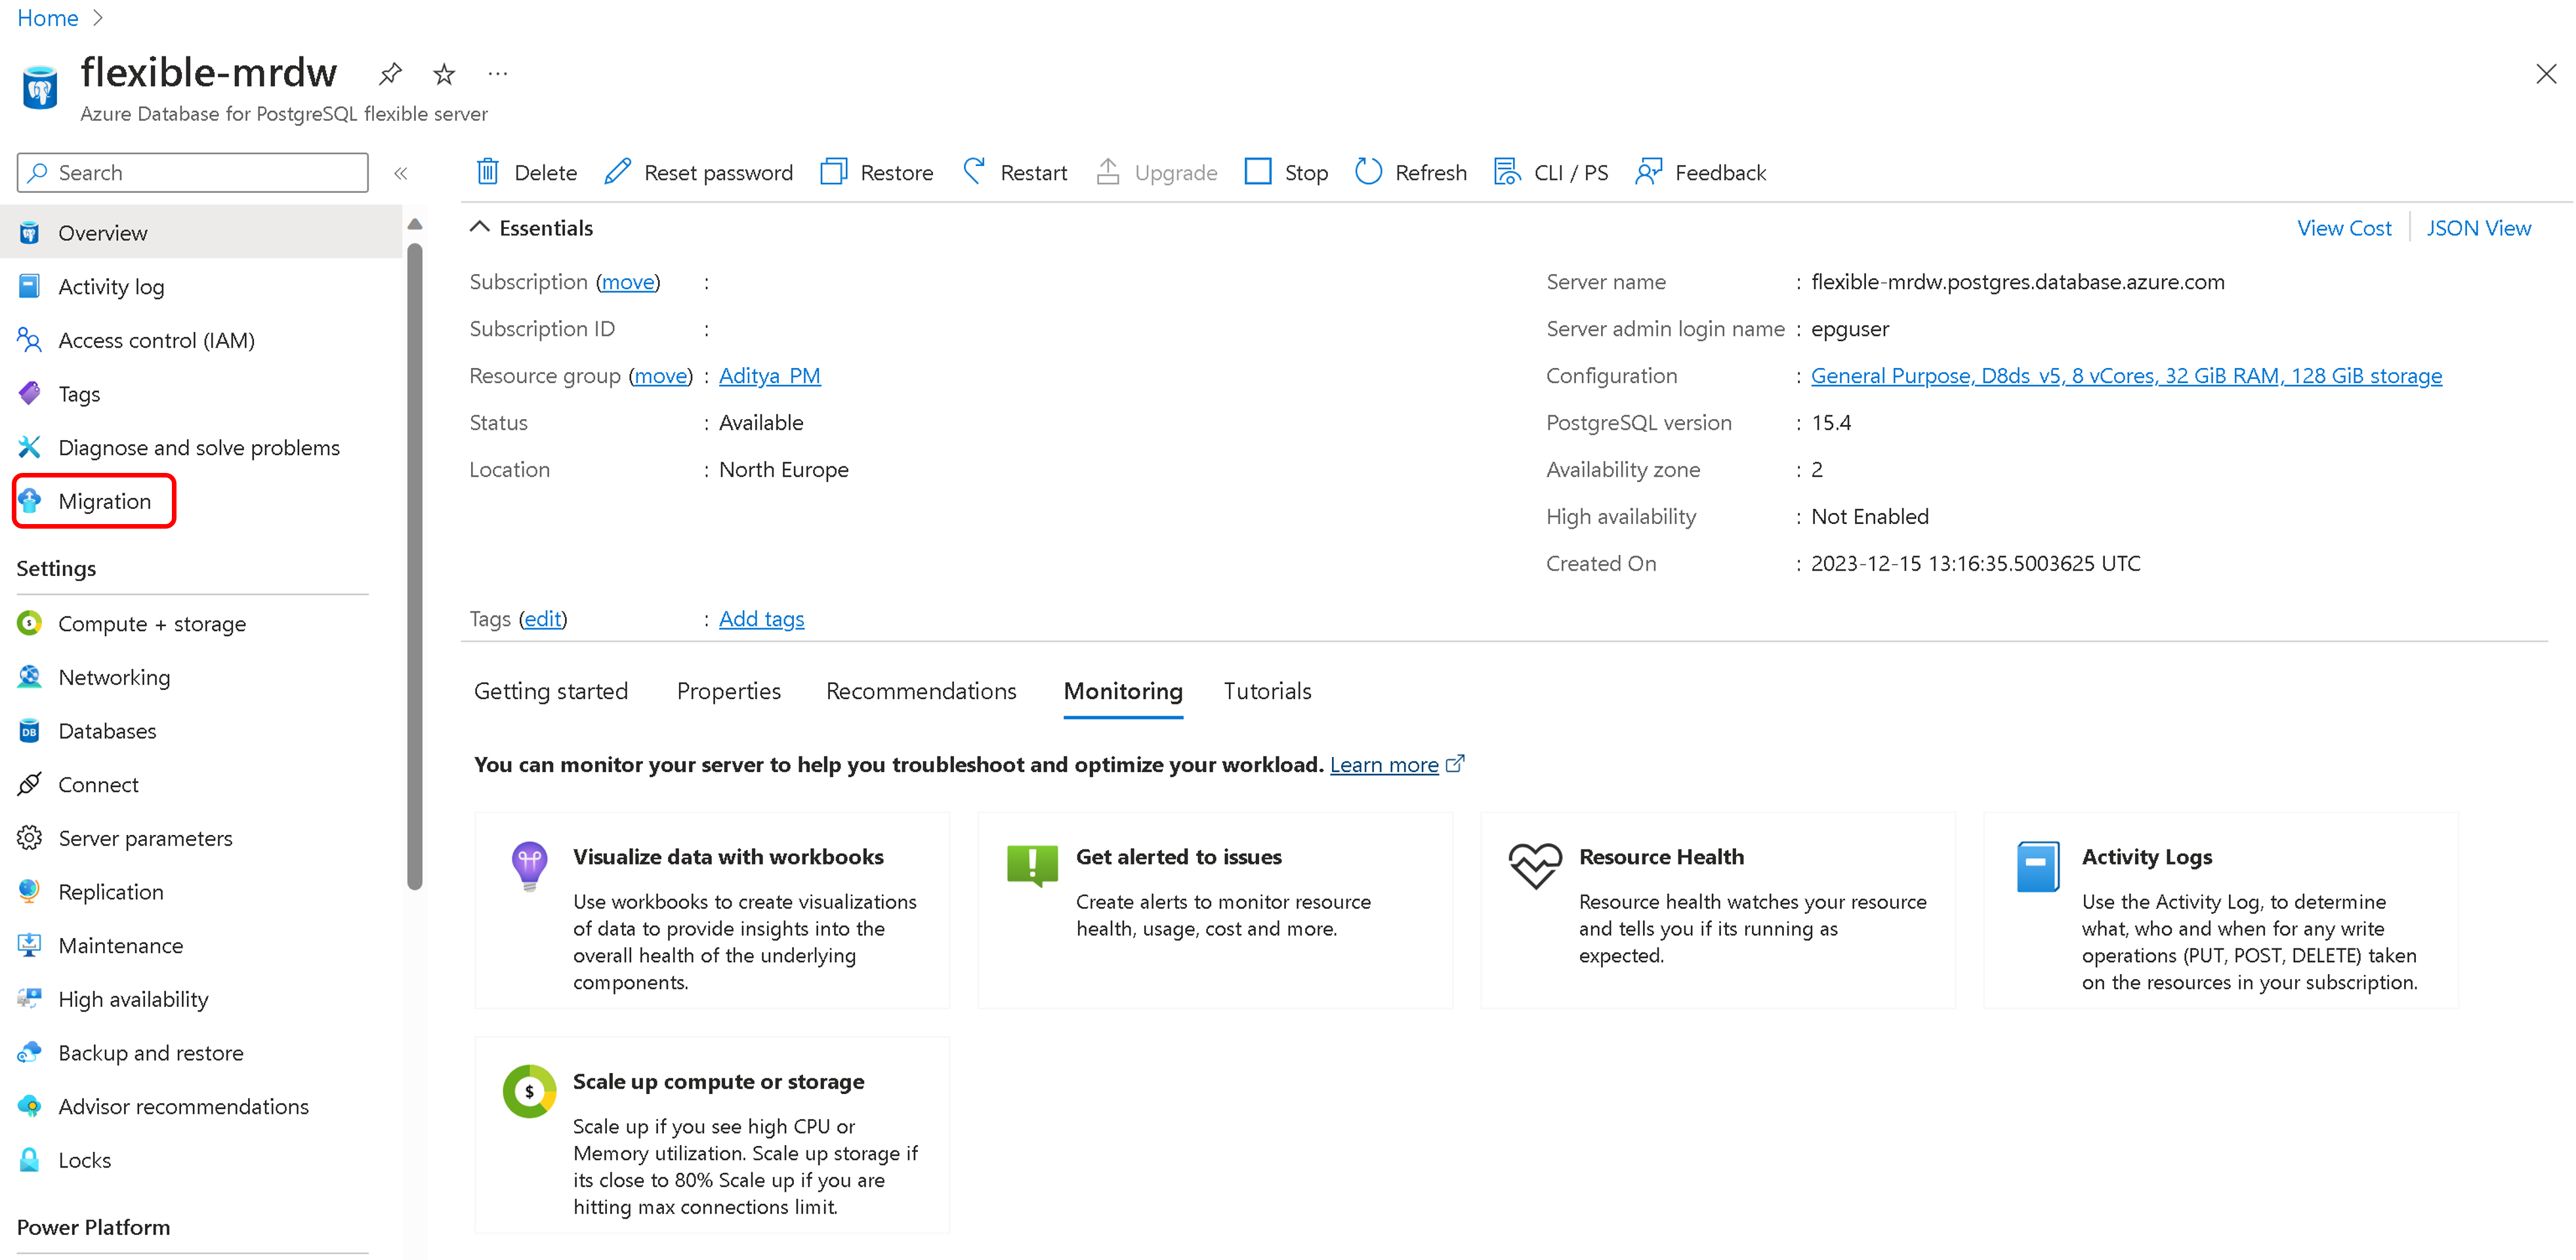Click Add tags link

tap(761, 619)
